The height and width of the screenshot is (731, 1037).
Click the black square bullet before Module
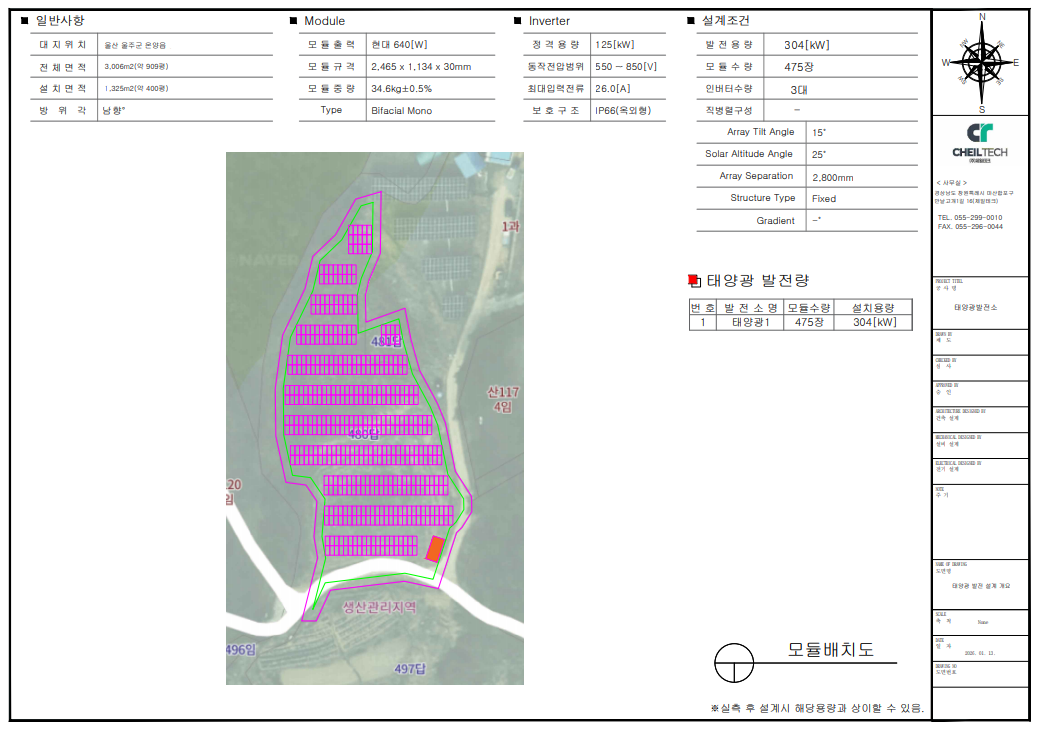point(294,21)
